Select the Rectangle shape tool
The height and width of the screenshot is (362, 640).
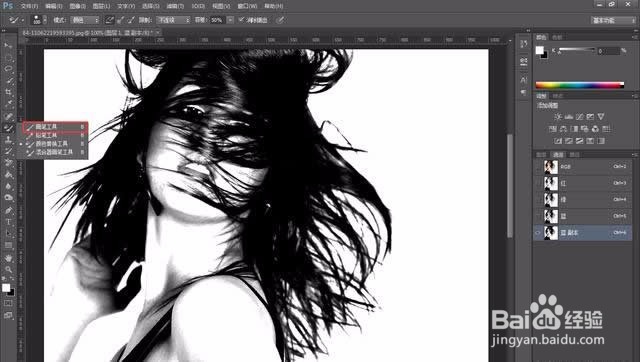point(8,246)
